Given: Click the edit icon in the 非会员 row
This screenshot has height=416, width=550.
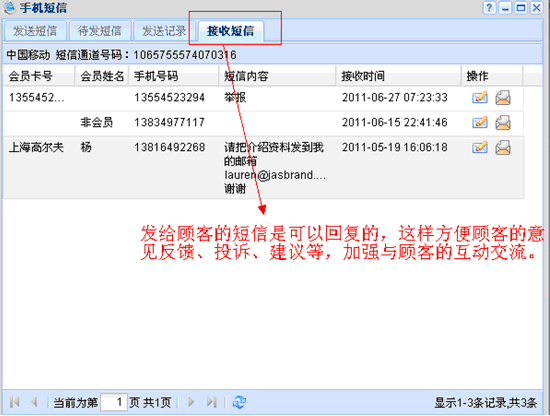Looking at the screenshot, I should 479,122.
